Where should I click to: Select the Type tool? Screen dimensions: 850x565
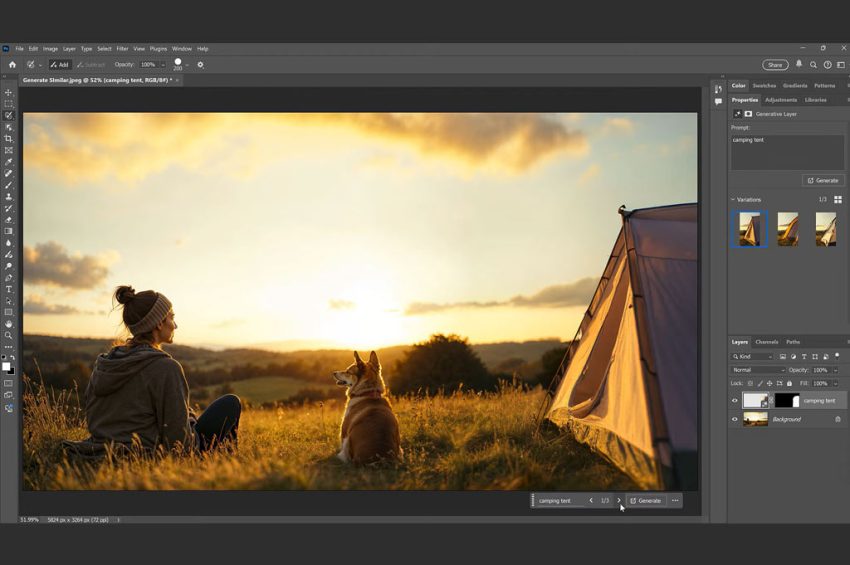click(9, 289)
